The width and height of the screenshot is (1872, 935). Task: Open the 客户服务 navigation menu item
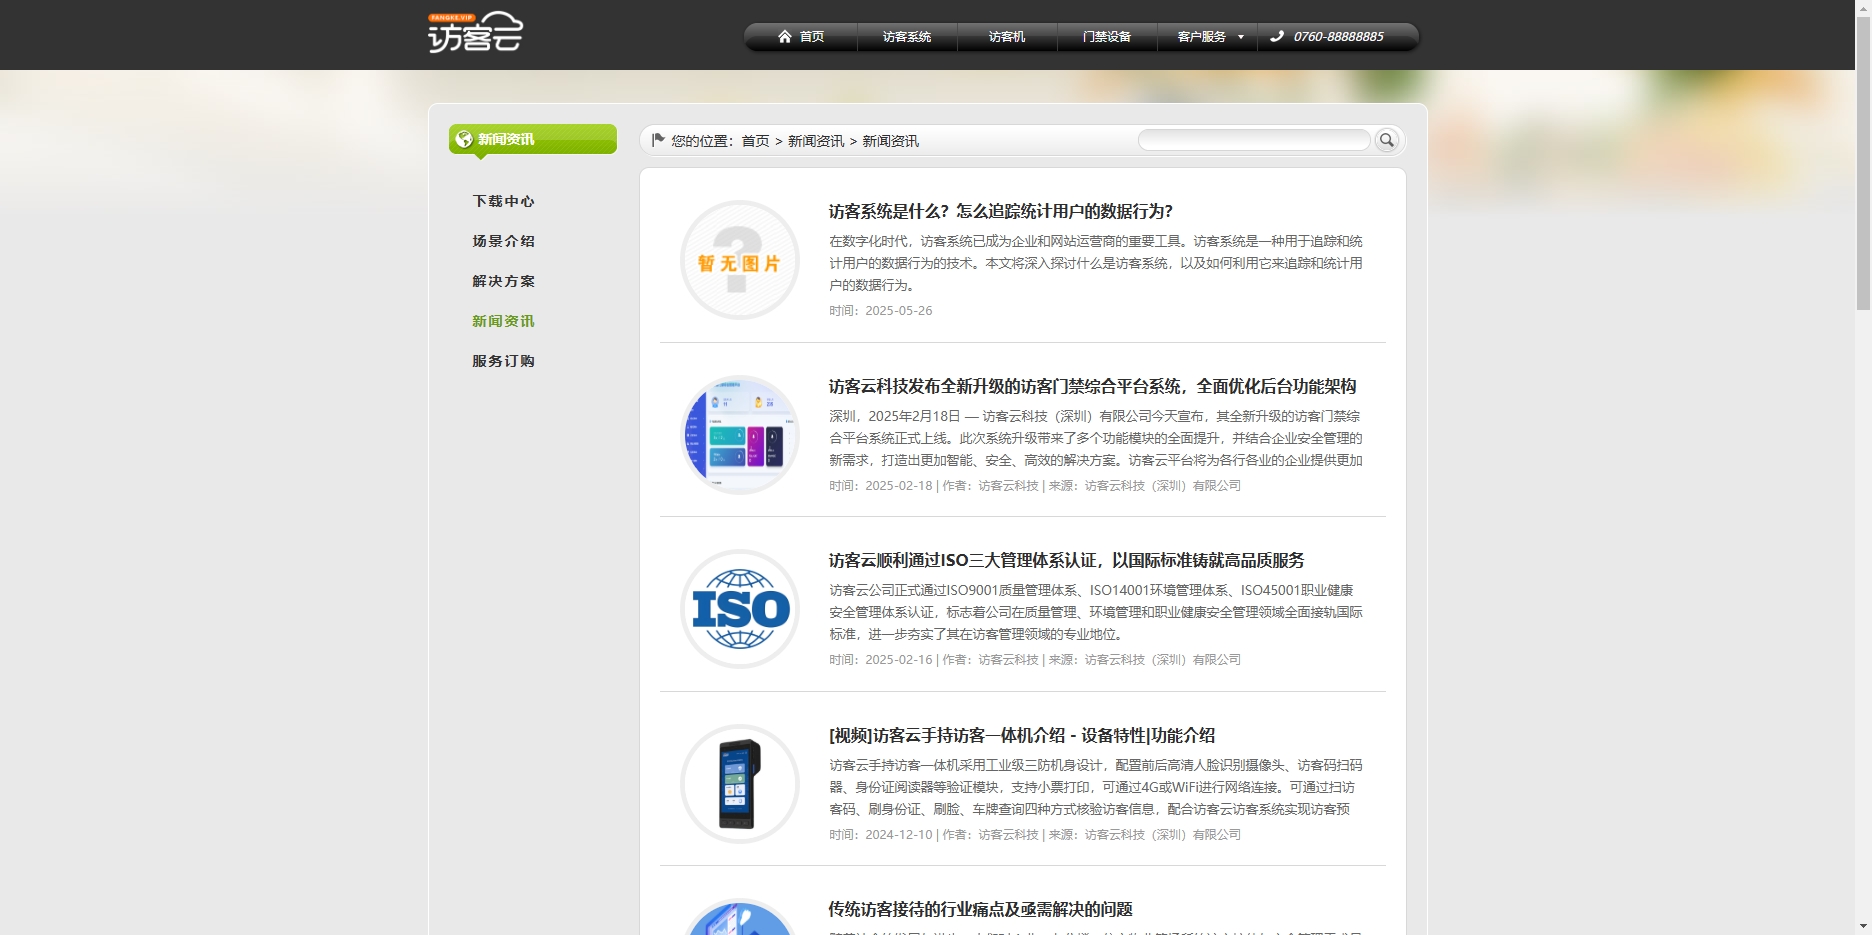tap(1201, 37)
